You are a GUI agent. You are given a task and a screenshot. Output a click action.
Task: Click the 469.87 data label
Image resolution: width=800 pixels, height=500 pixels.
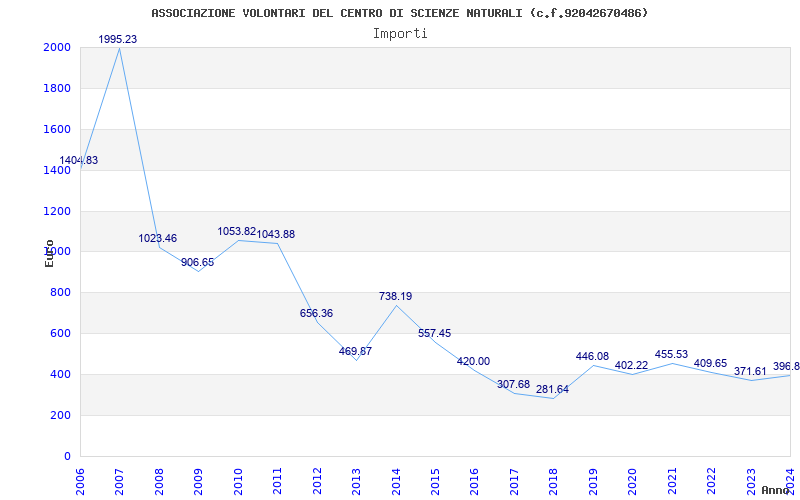pyautogui.click(x=356, y=351)
